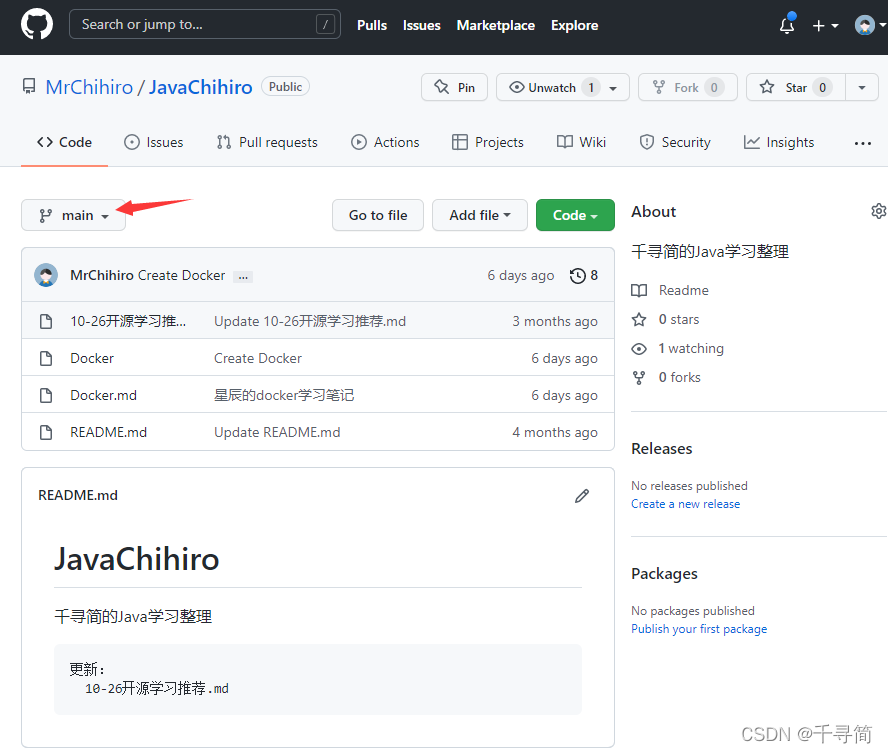Open Explore in header
The image size is (888, 753).
click(574, 25)
